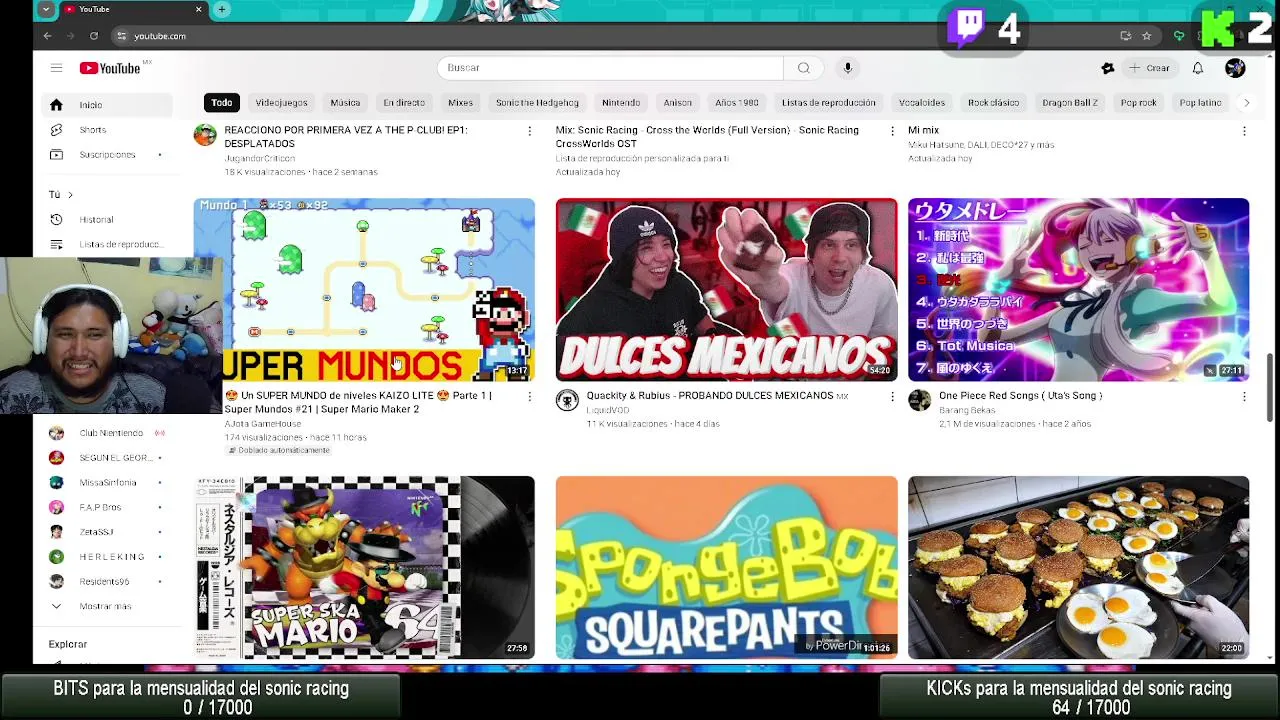Open the LiquidVOD channel avatar
The image size is (1280, 720).
[567, 401]
